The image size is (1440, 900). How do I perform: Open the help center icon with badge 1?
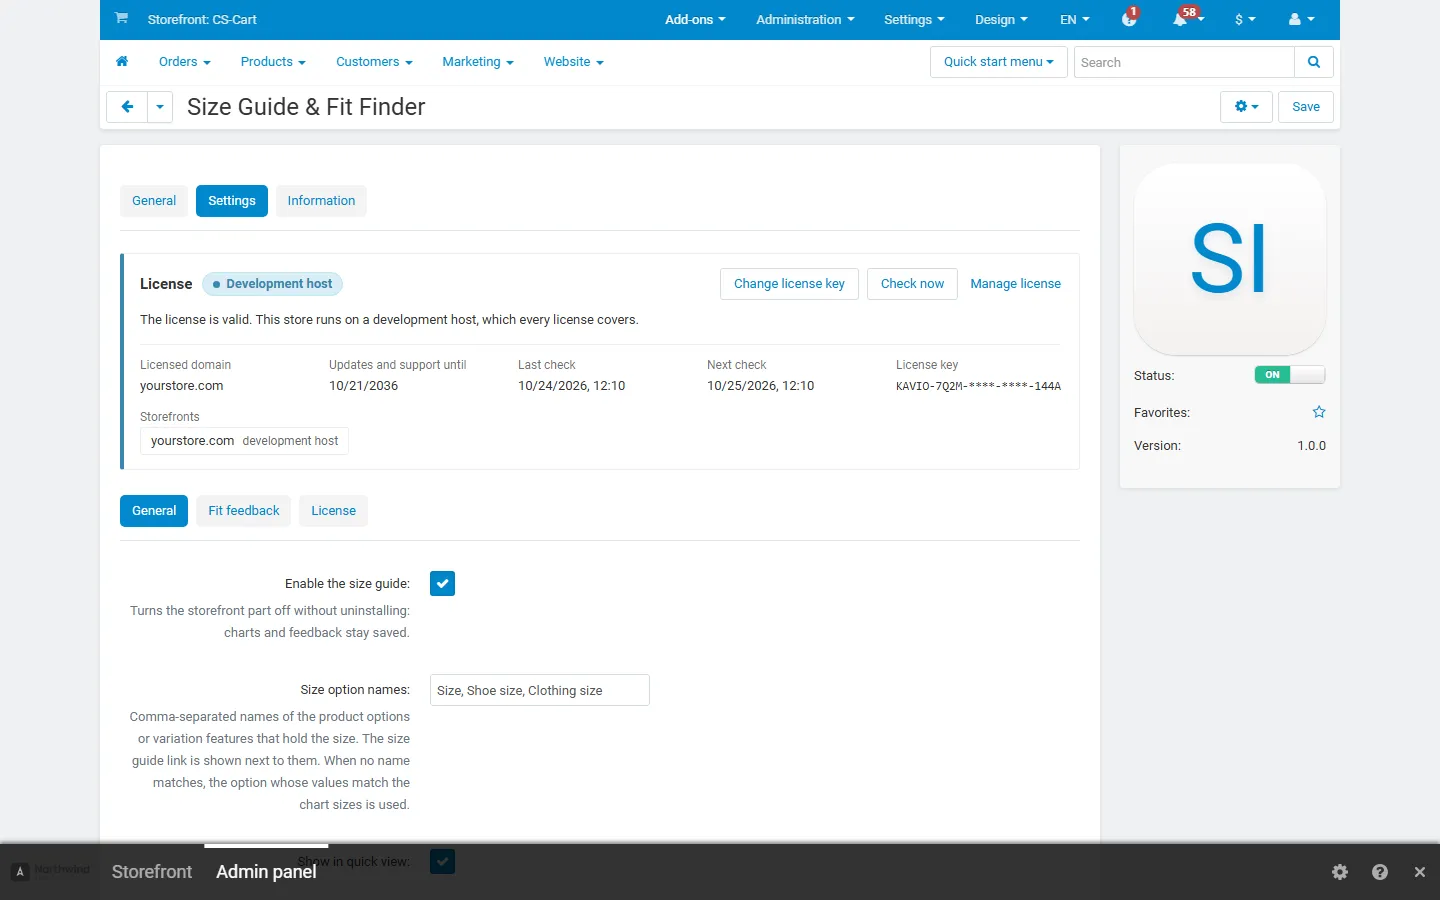tap(1130, 19)
